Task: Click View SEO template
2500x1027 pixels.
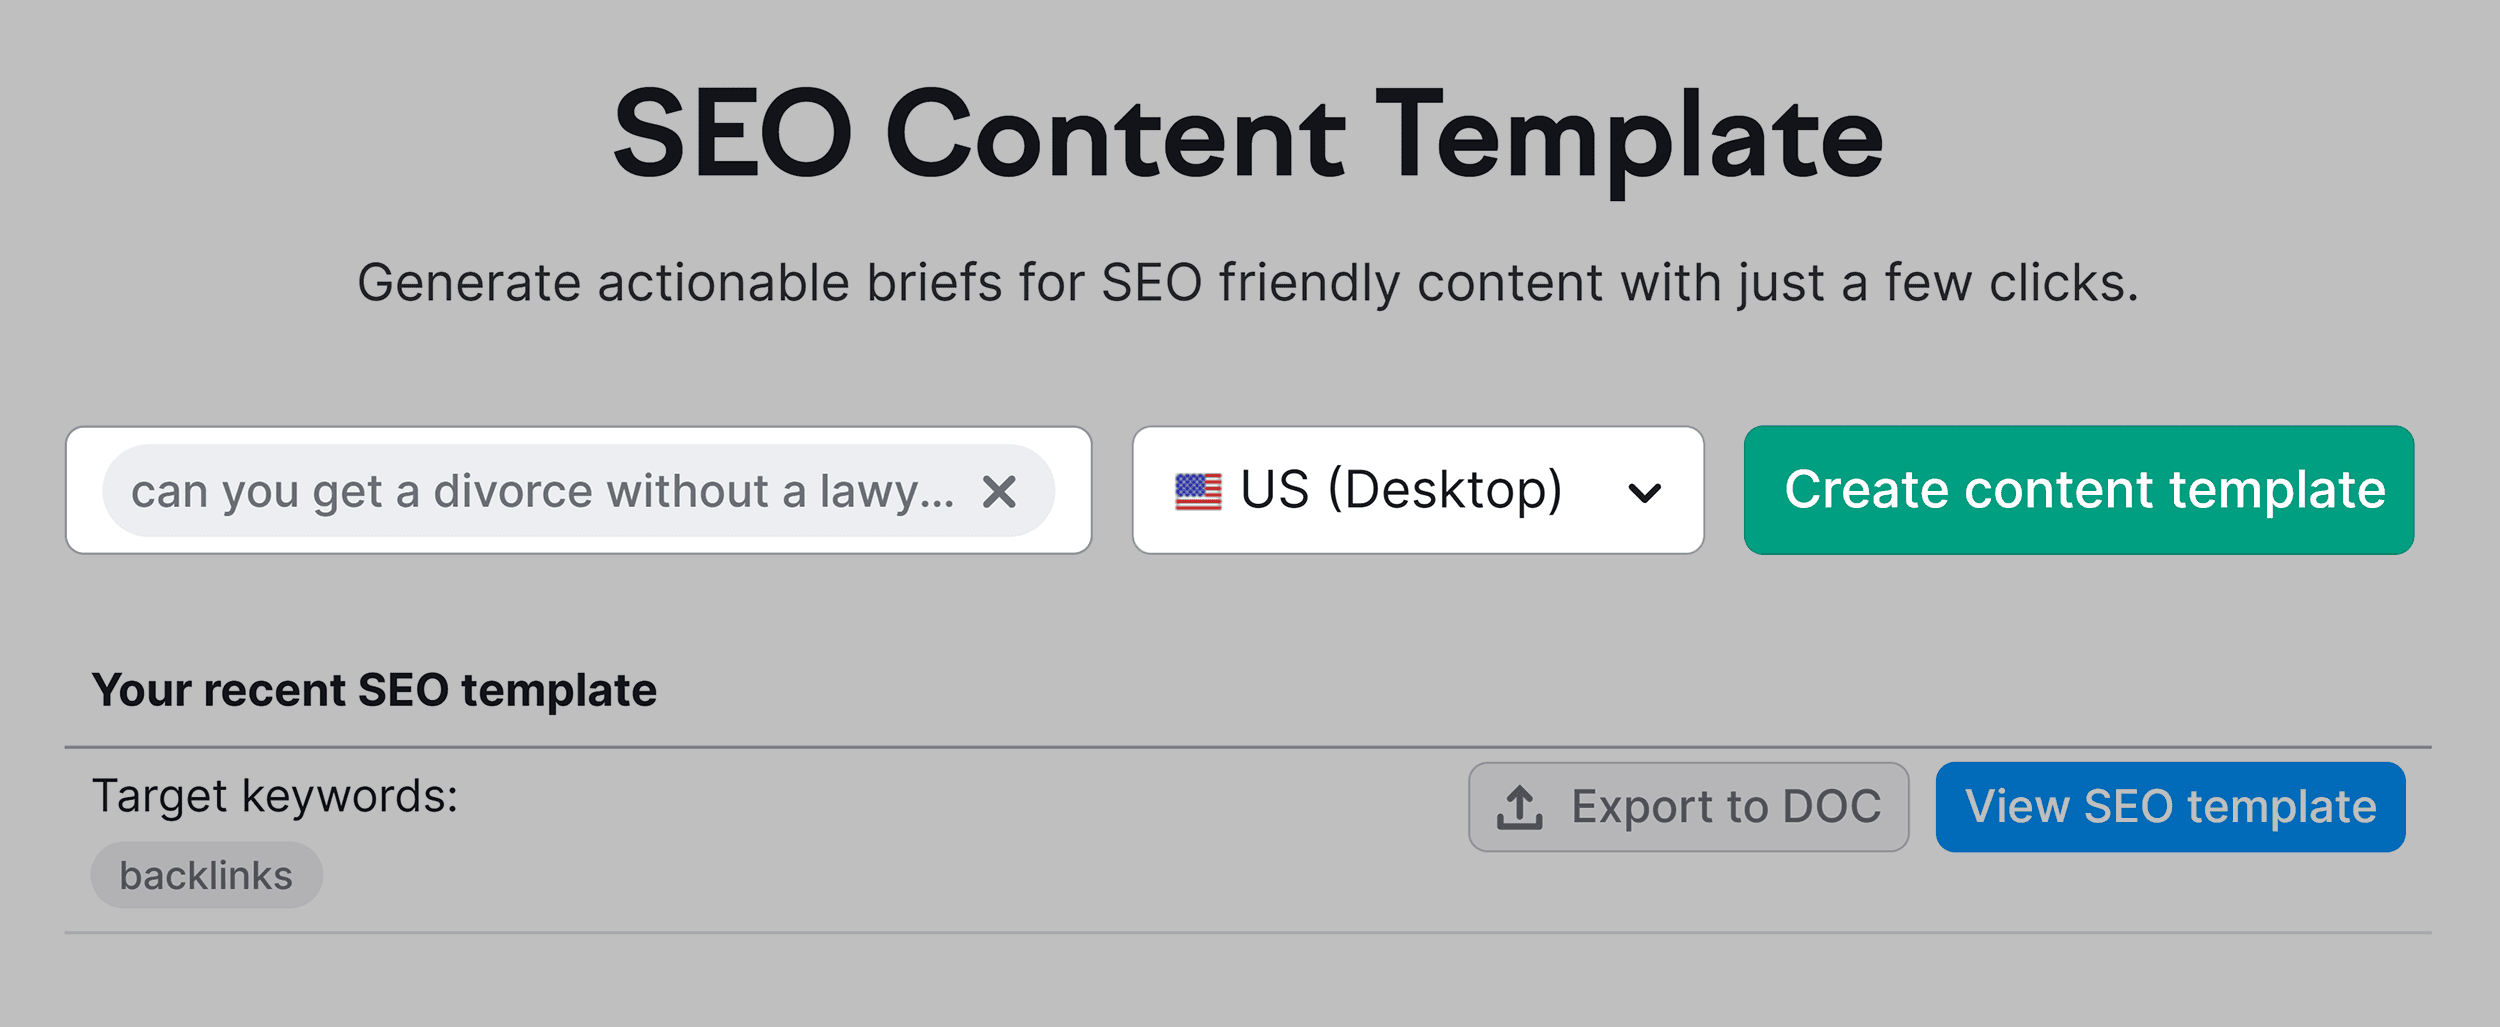Action: [2170, 806]
